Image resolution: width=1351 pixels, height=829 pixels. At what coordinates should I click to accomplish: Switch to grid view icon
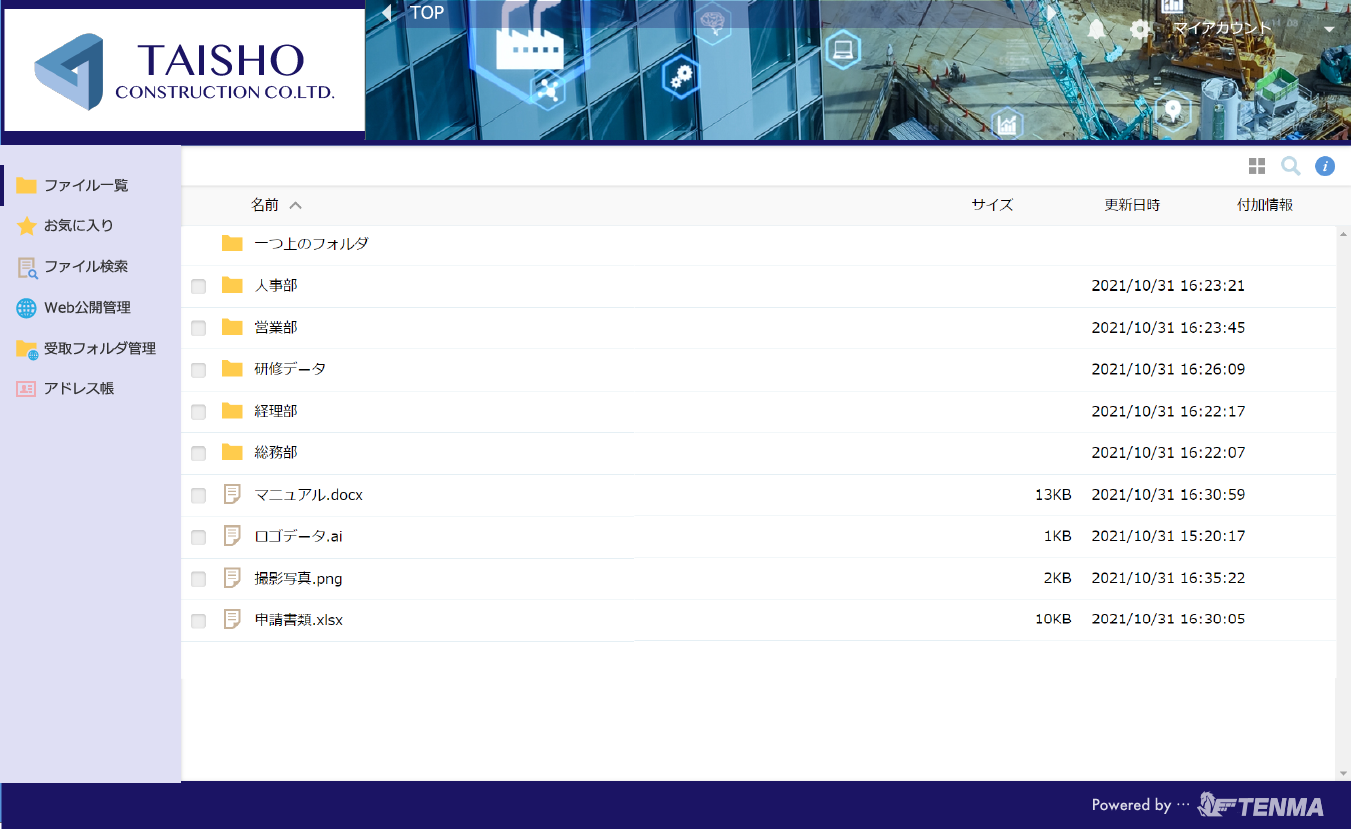click(1257, 166)
